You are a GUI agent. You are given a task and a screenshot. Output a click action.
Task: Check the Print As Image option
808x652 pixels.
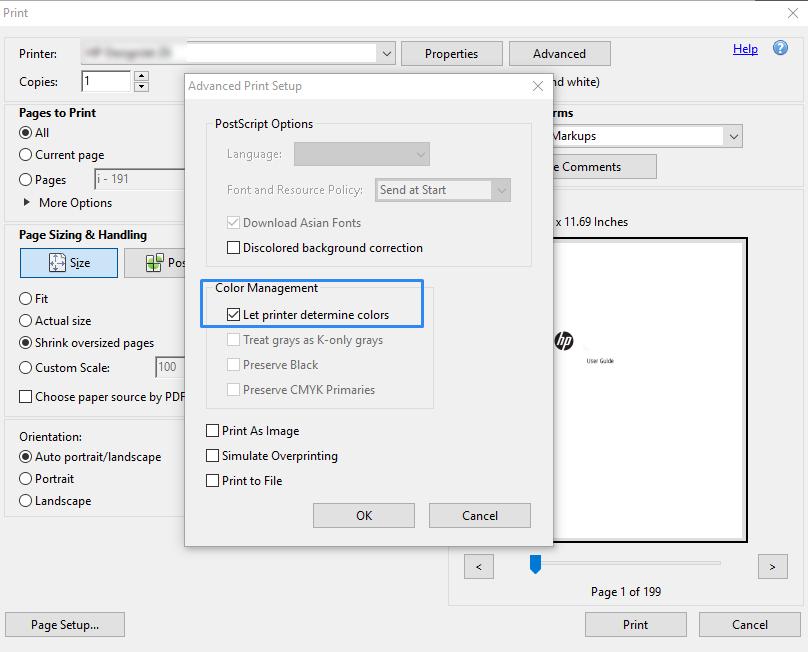[212, 430]
